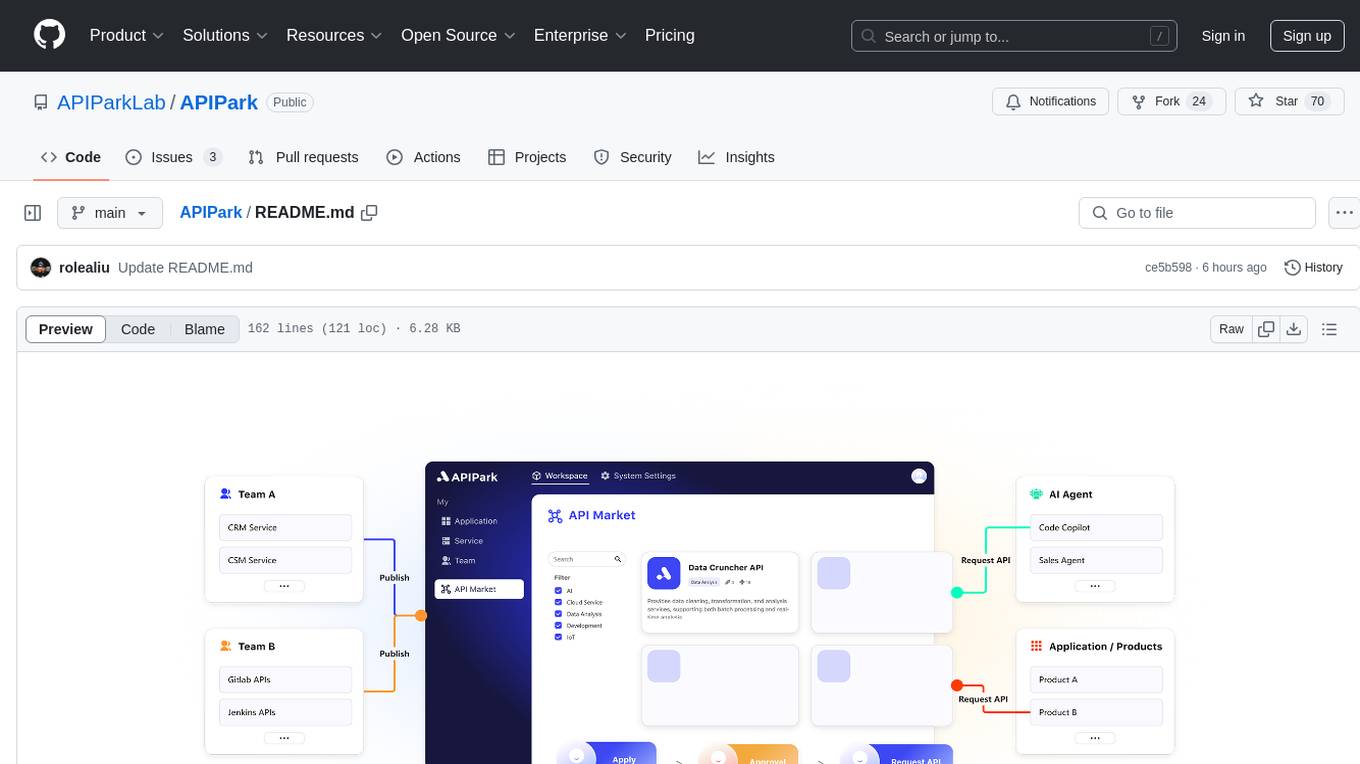
Task: Open the Security tab
Action: (632, 157)
